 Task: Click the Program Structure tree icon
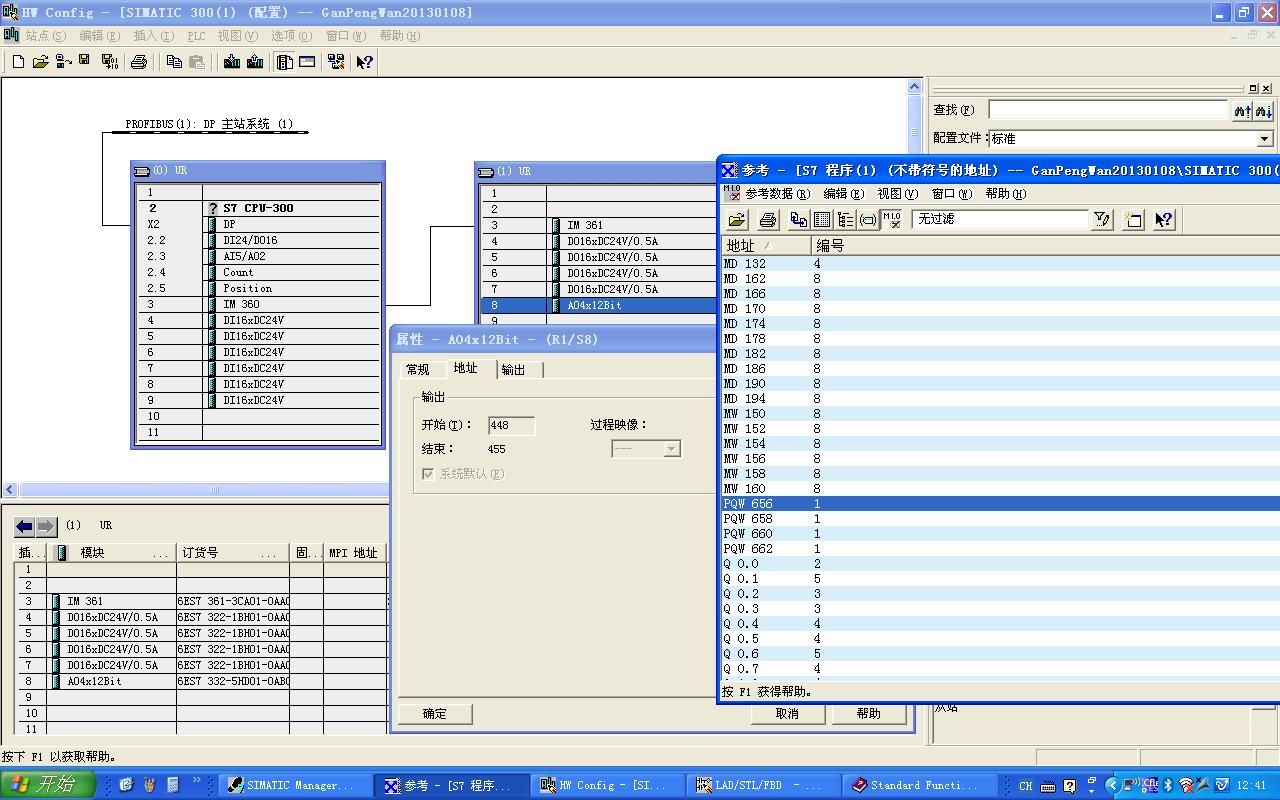click(845, 219)
